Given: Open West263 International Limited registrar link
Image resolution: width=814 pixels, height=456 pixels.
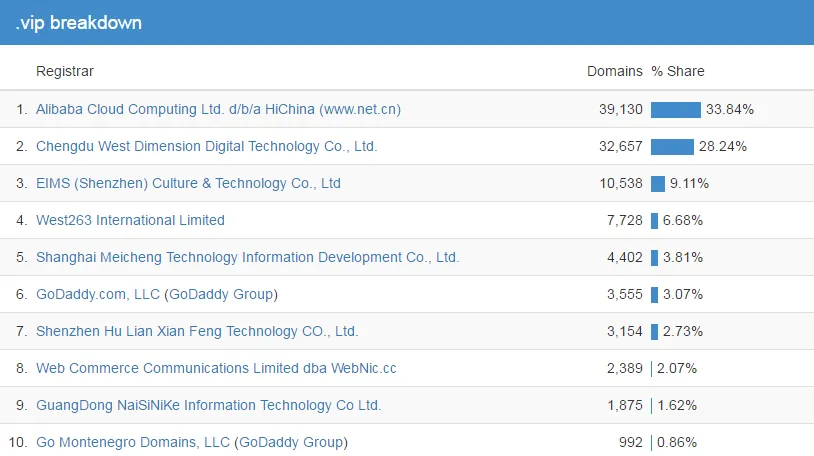Looking at the screenshot, I should [130, 220].
